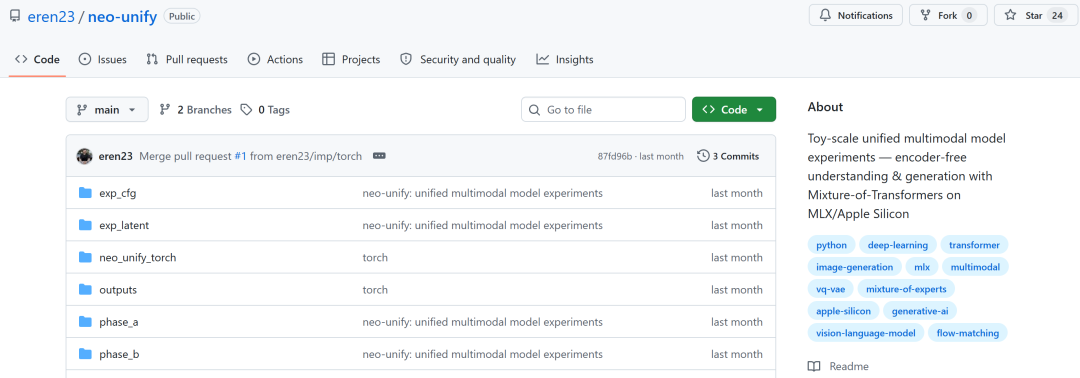Focus the Go to file search field
The image size is (1080, 378).
[603, 109]
